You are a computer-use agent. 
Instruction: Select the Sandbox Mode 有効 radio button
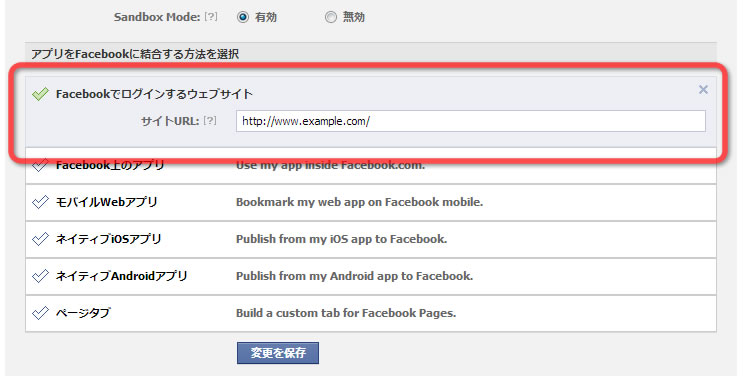click(x=242, y=18)
